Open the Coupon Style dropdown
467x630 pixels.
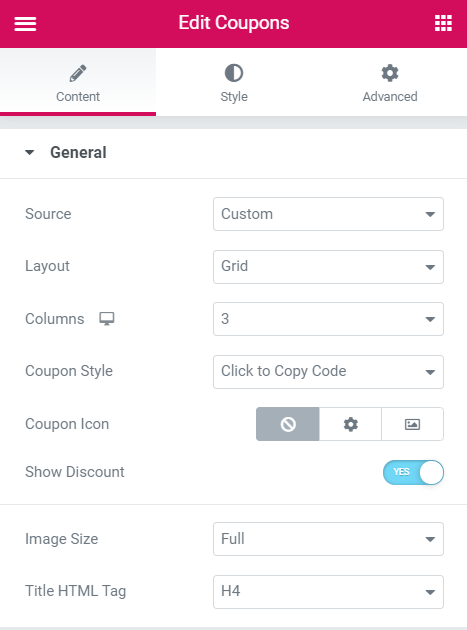[x=328, y=372]
